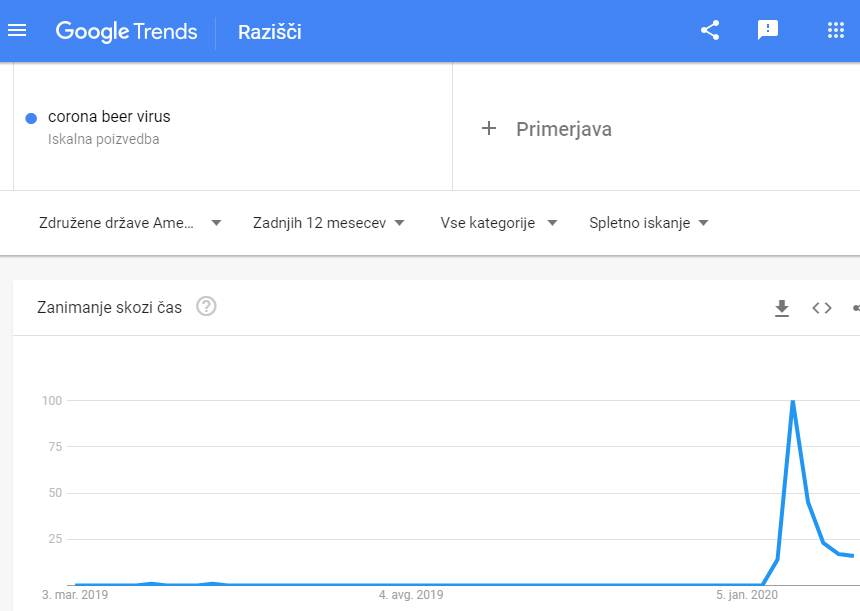This screenshot has height=611, width=860.
Task: Click the embed code icon
Action: [x=822, y=308]
